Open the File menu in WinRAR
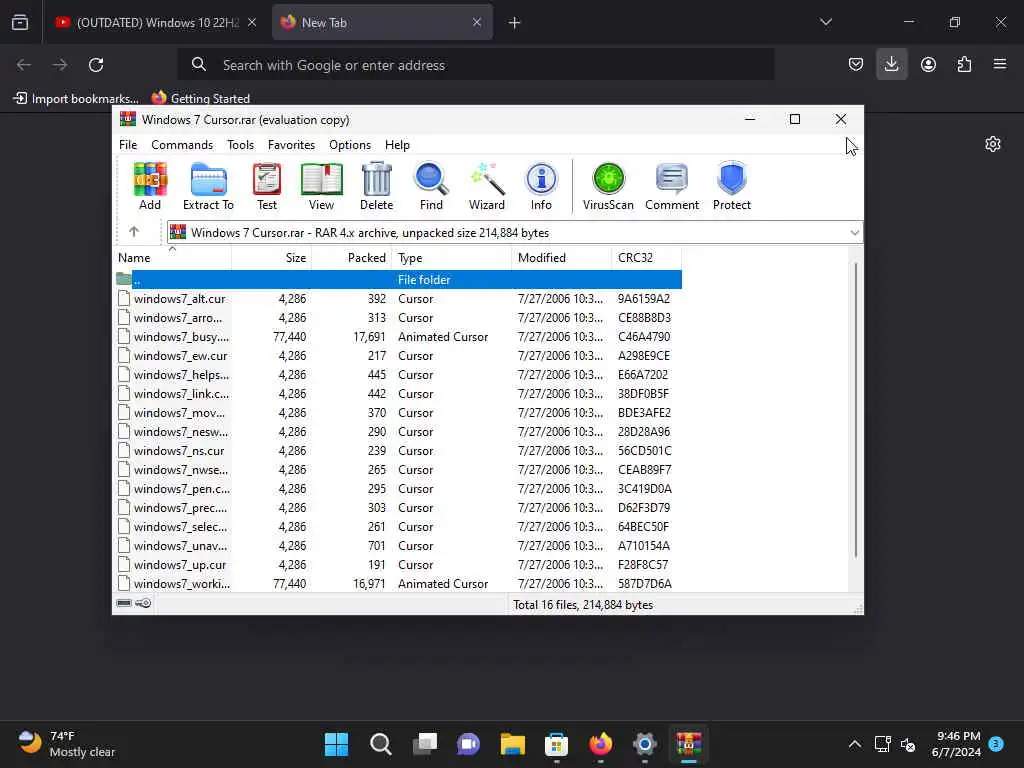The height and width of the screenshot is (768, 1024). coord(128,145)
